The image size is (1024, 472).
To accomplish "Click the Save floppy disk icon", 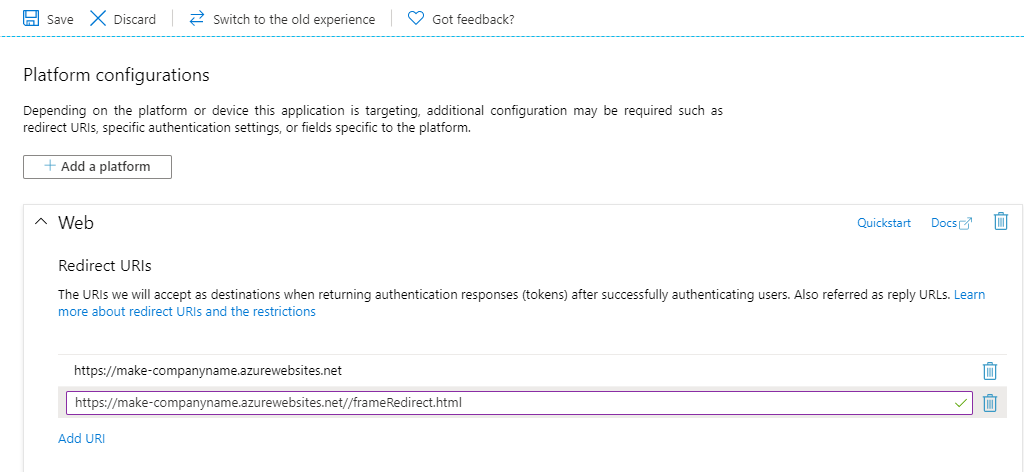I will (31, 19).
